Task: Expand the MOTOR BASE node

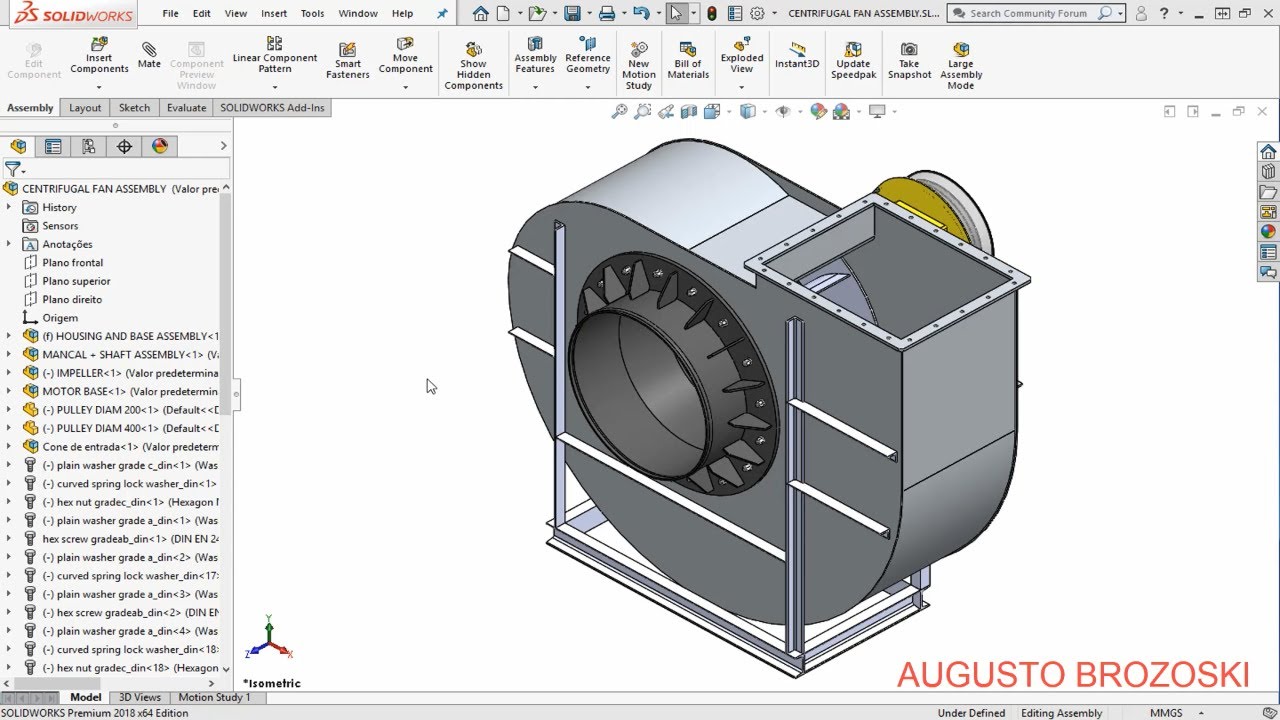Action: pyautogui.click(x=9, y=391)
